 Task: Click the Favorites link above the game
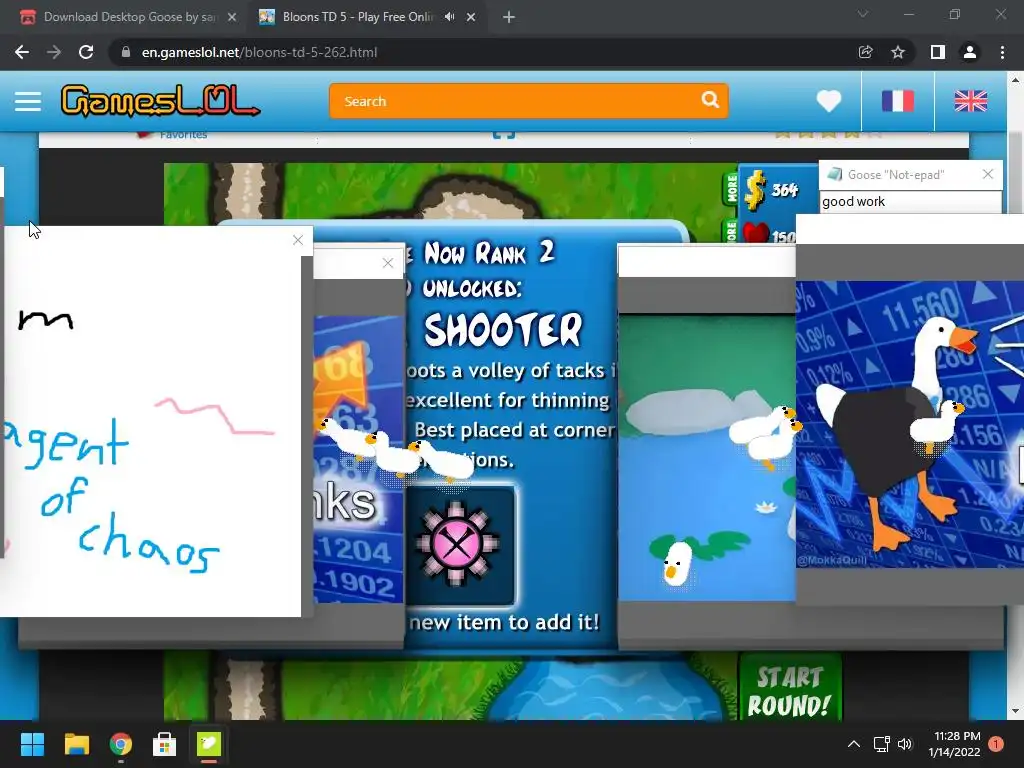coord(183,135)
